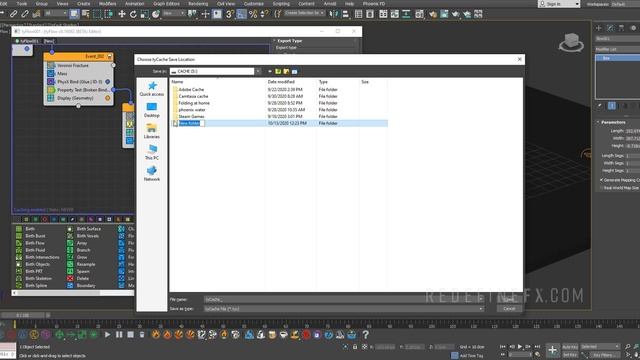Open This PC in save dialog sidebar
This screenshot has width=640, height=360.
152,153
